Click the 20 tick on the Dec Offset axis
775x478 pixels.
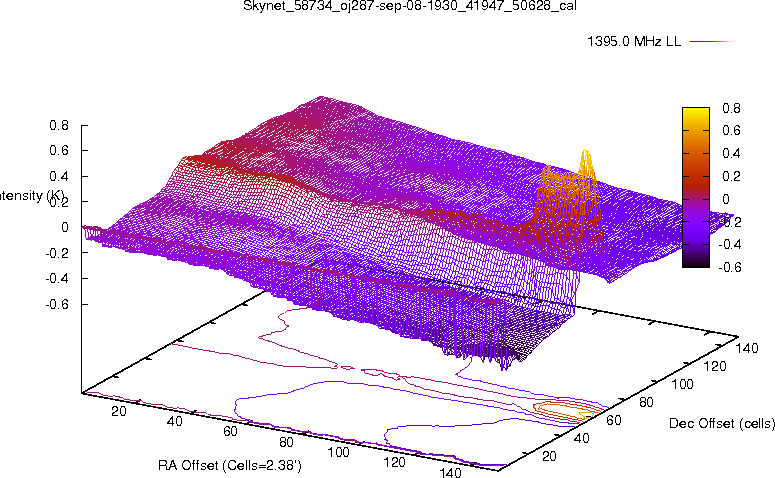point(549,456)
